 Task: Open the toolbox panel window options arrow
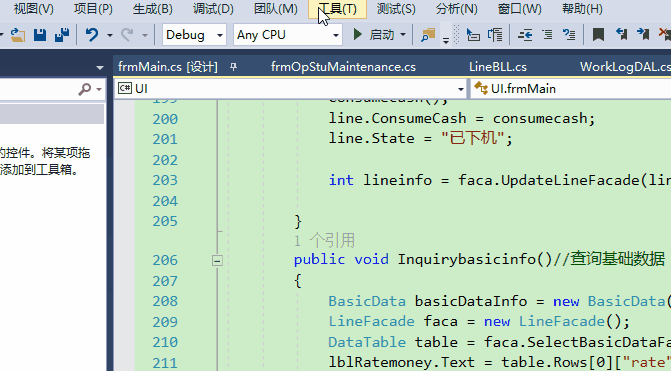pyautogui.click(x=100, y=68)
